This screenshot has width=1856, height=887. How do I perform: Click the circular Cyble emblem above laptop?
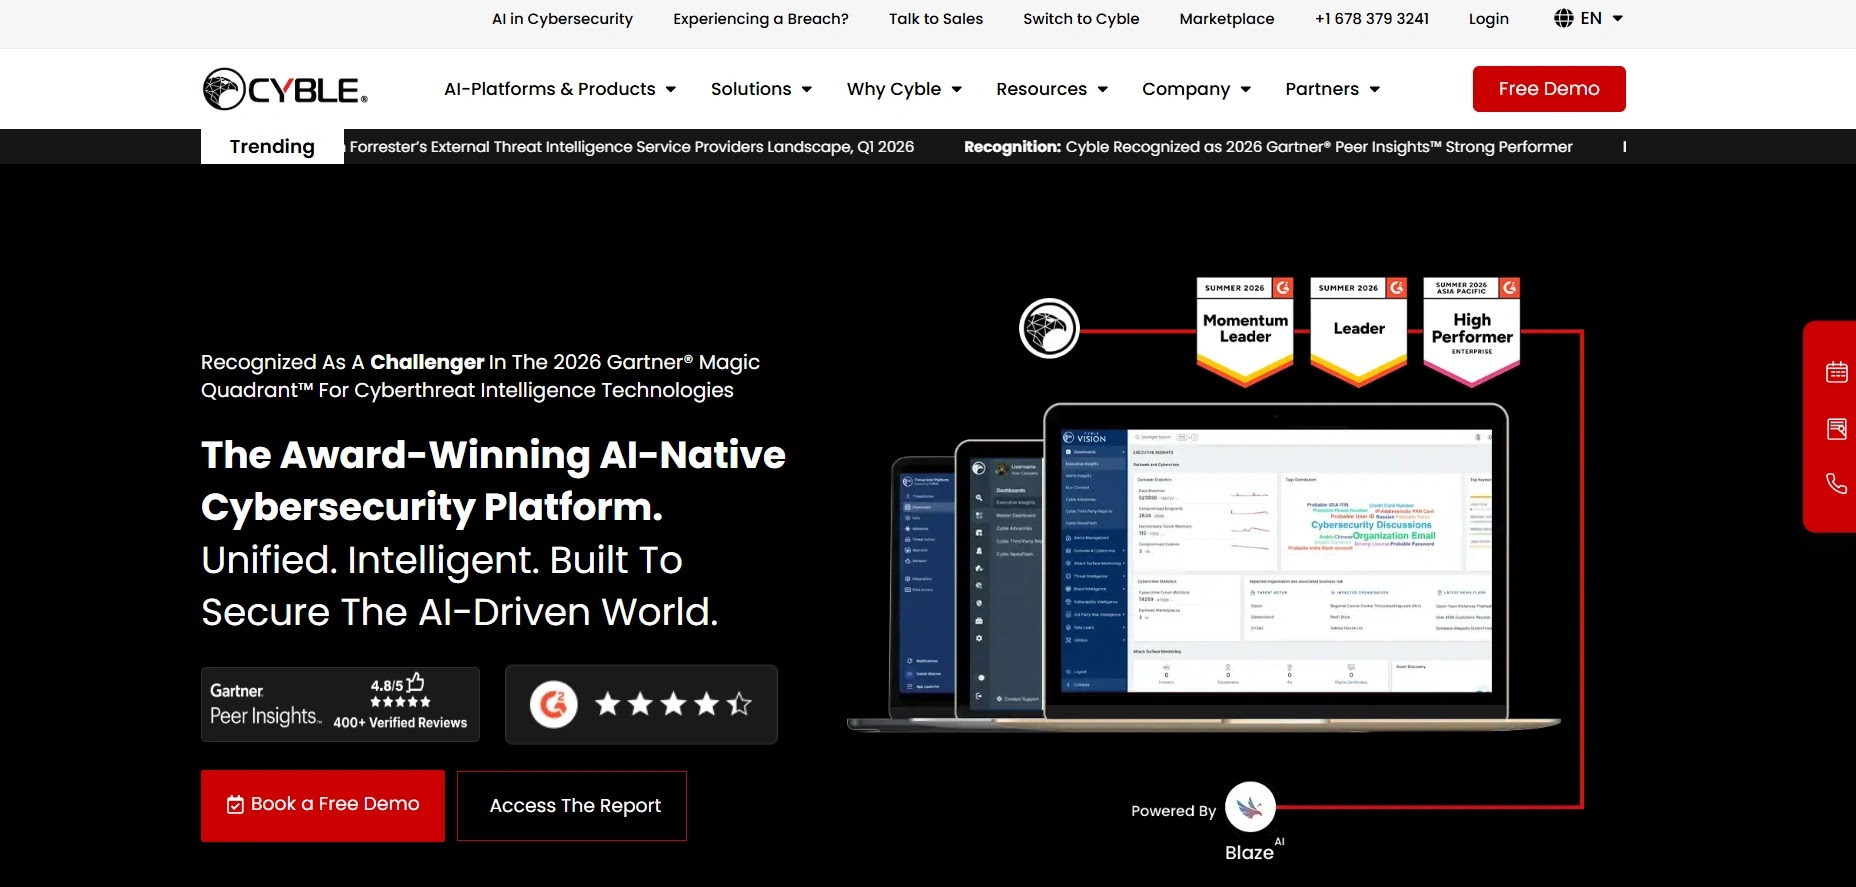point(1049,328)
